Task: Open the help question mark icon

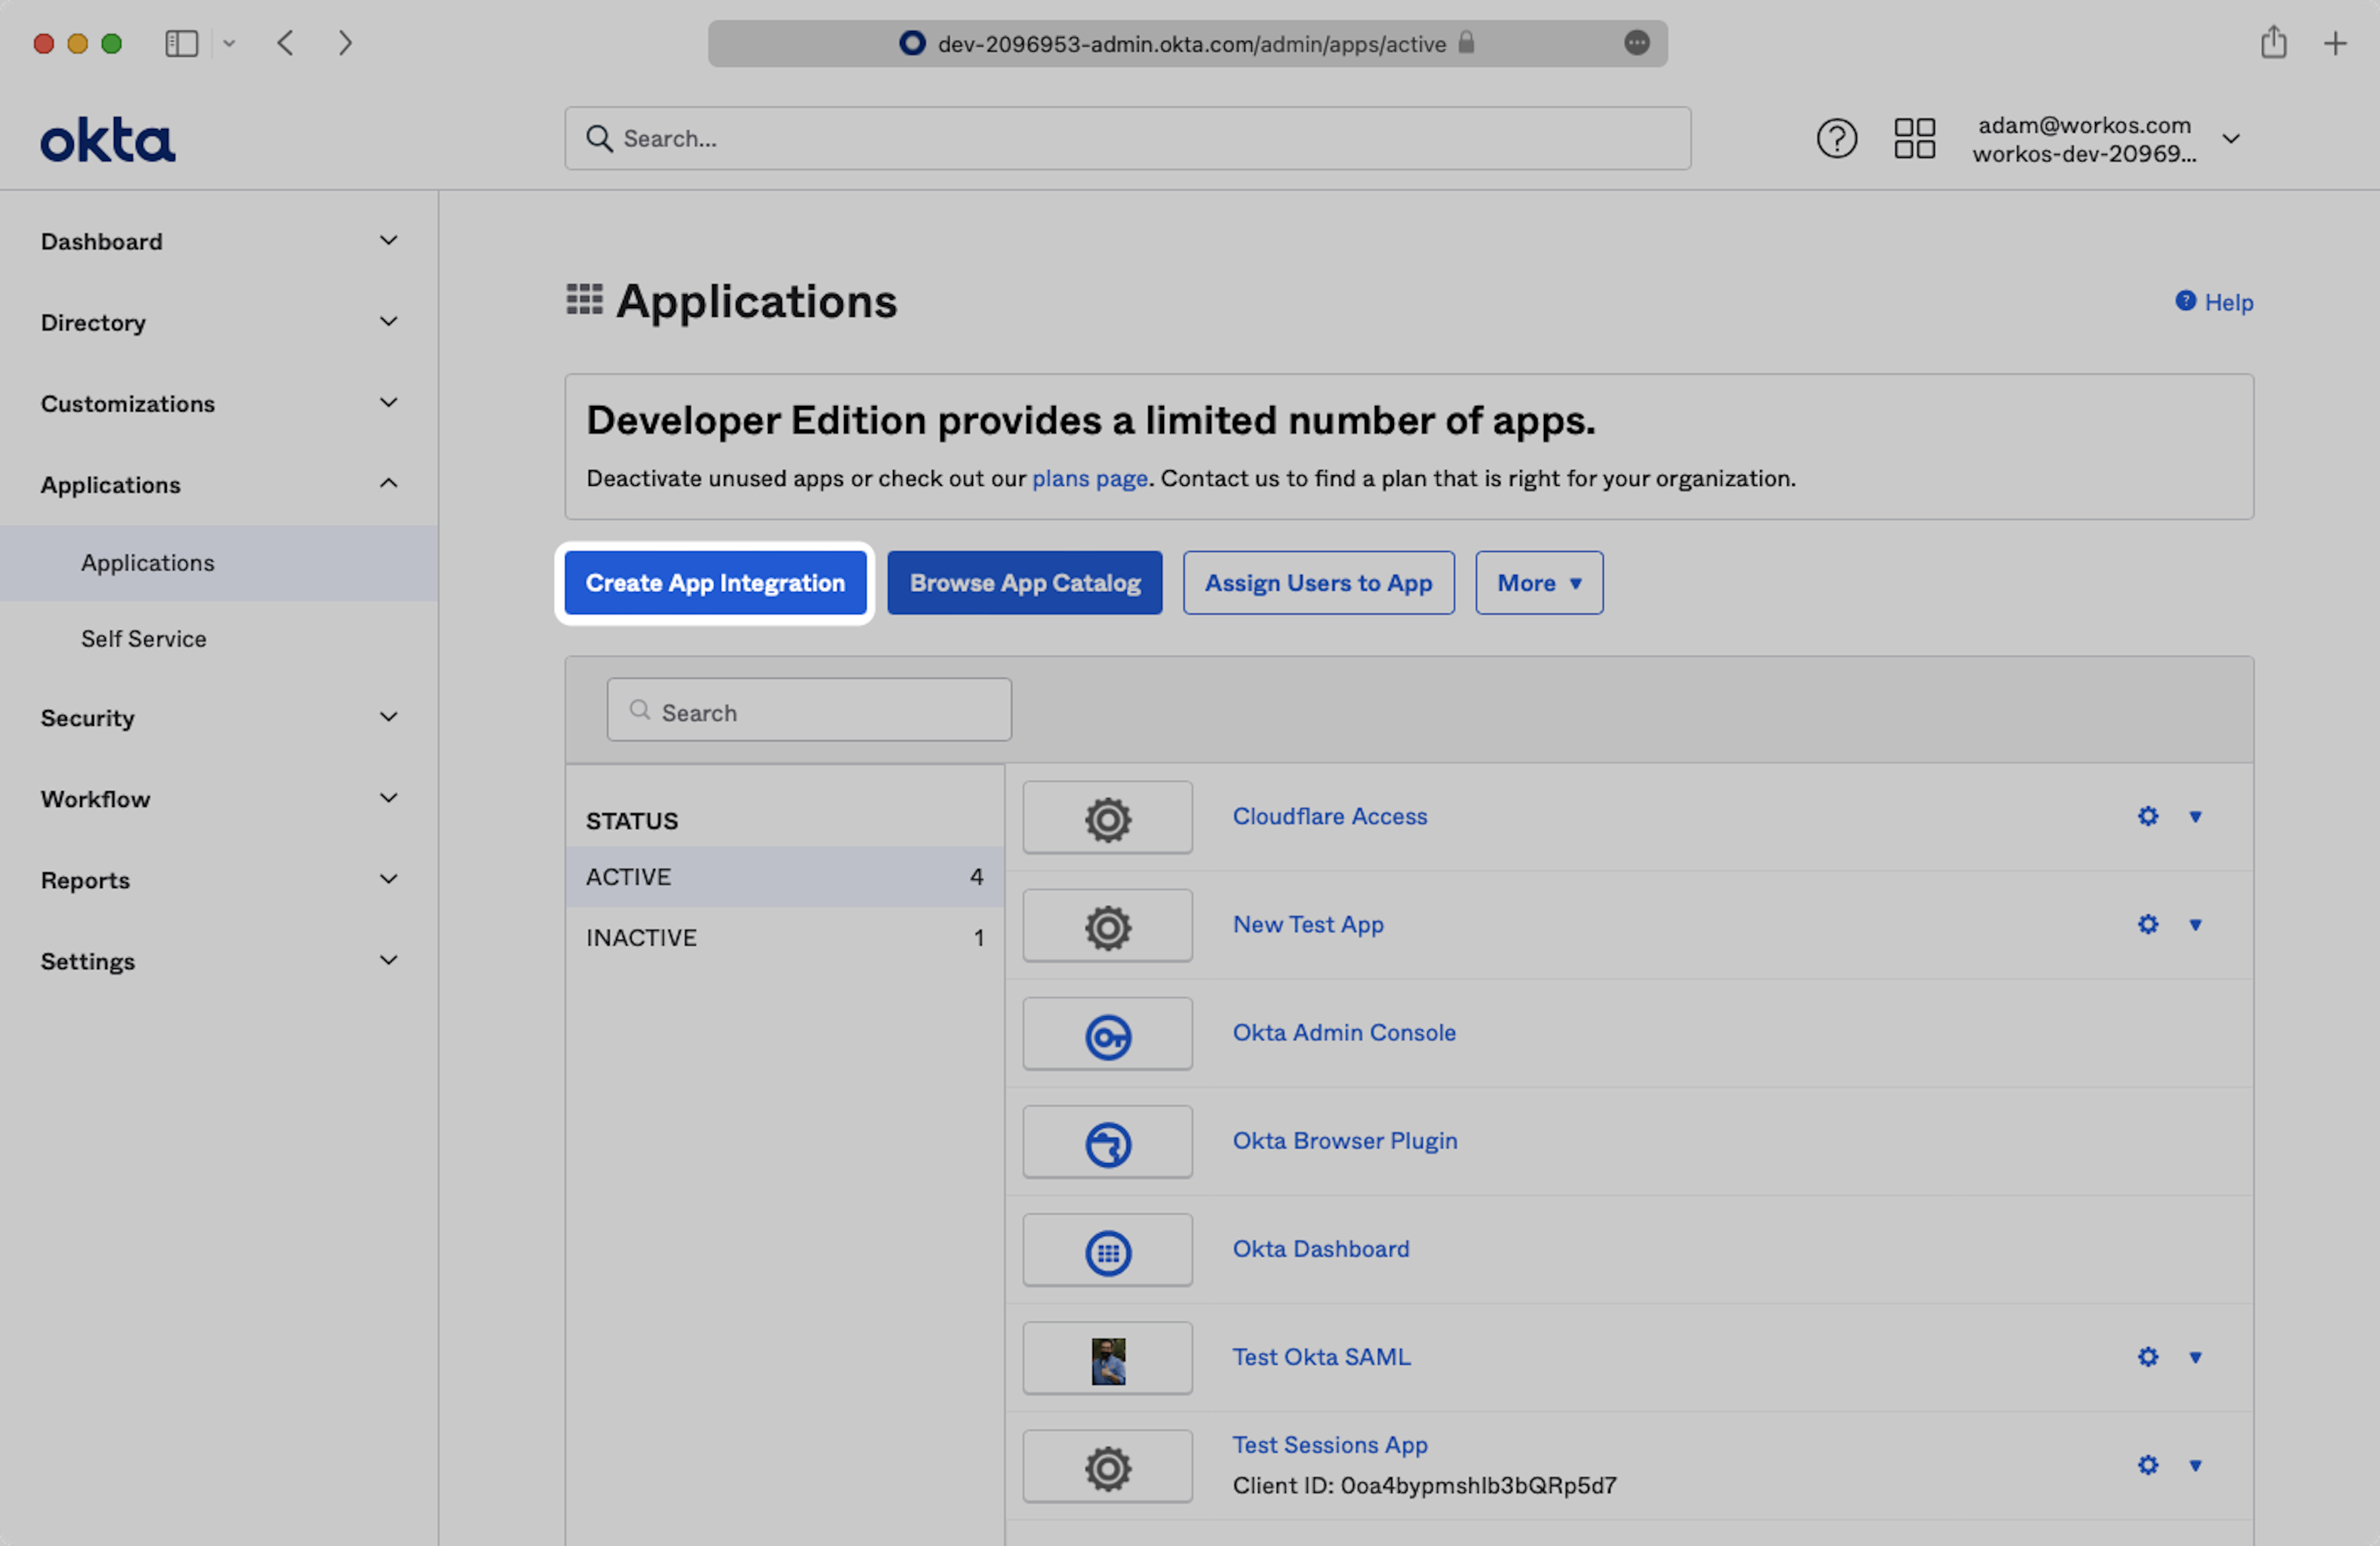Action: click(1836, 138)
